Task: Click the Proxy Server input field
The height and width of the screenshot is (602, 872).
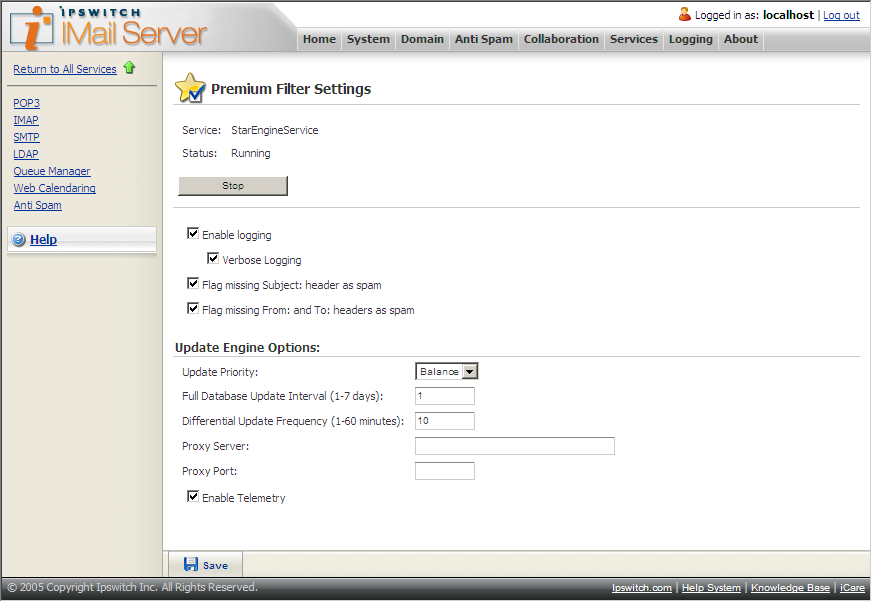Action: 514,446
